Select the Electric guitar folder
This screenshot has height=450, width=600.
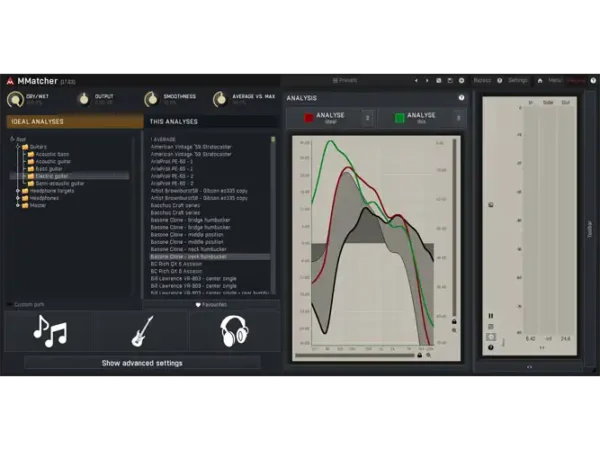click(x=69, y=176)
